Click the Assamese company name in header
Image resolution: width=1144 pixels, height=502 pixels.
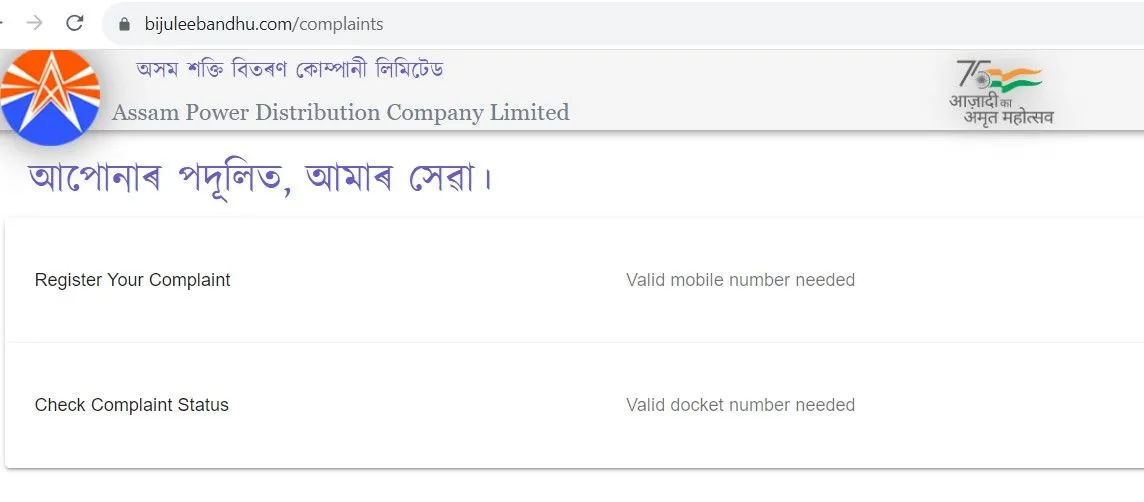(290, 70)
